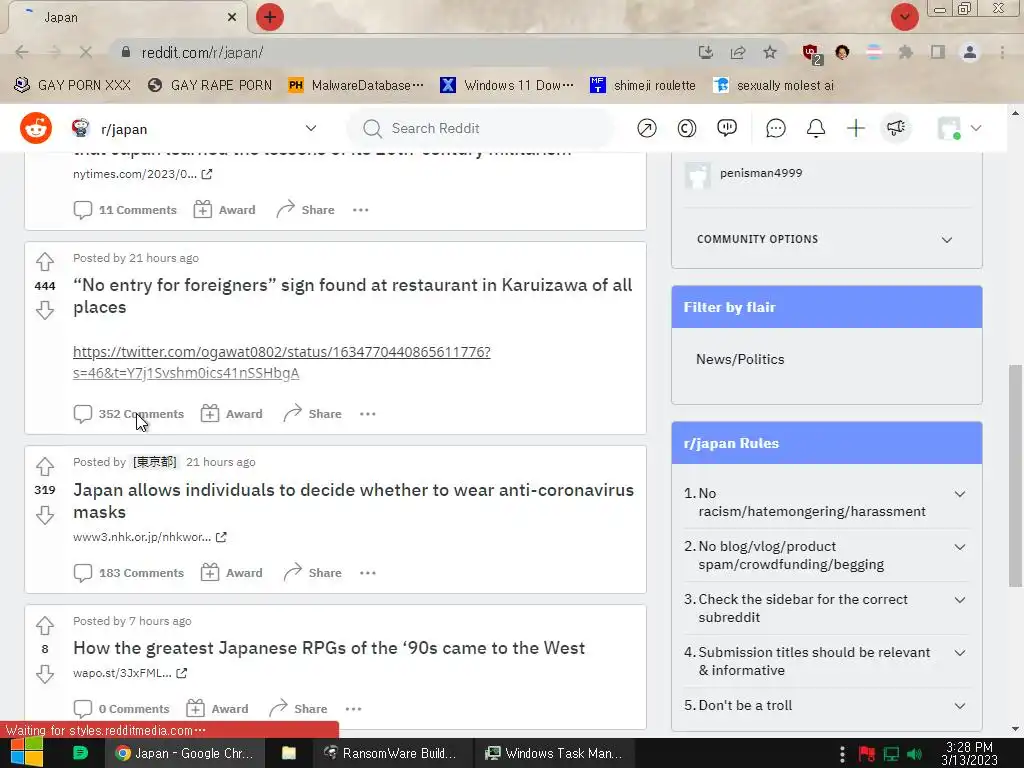Open 0 Comments on the RPGs post
Image resolution: width=1024 pixels, height=768 pixels.
pyautogui.click(x=121, y=709)
